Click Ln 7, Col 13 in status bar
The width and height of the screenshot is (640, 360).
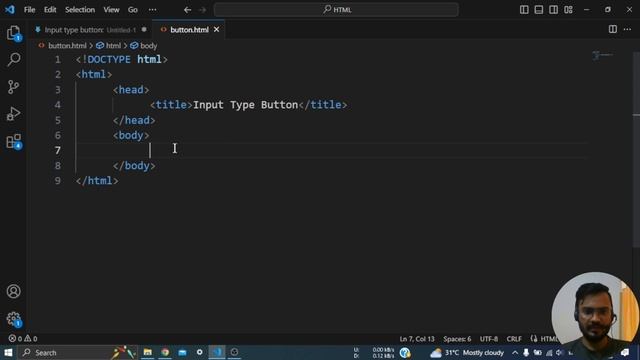click(x=417, y=339)
